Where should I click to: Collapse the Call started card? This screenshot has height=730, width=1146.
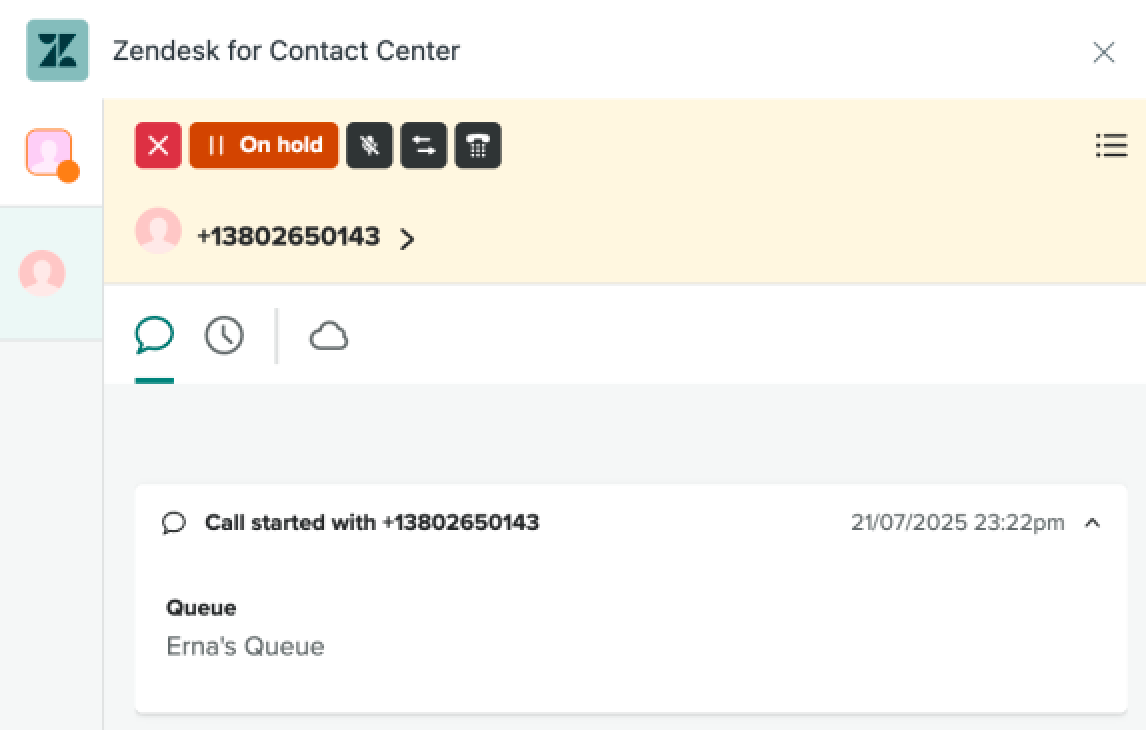point(1093,523)
